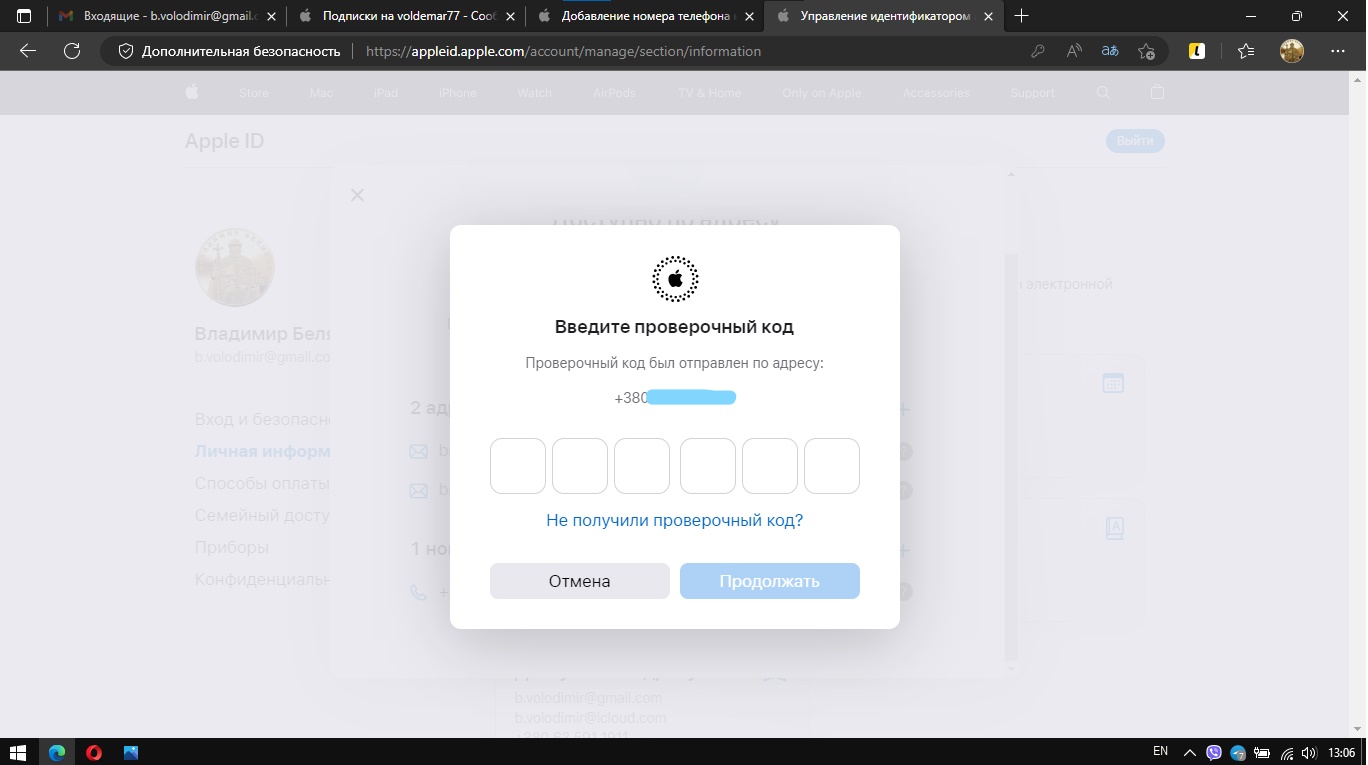Open the 'Приборы' sidebar section
1368x765 pixels.
[x=232, y=547]
